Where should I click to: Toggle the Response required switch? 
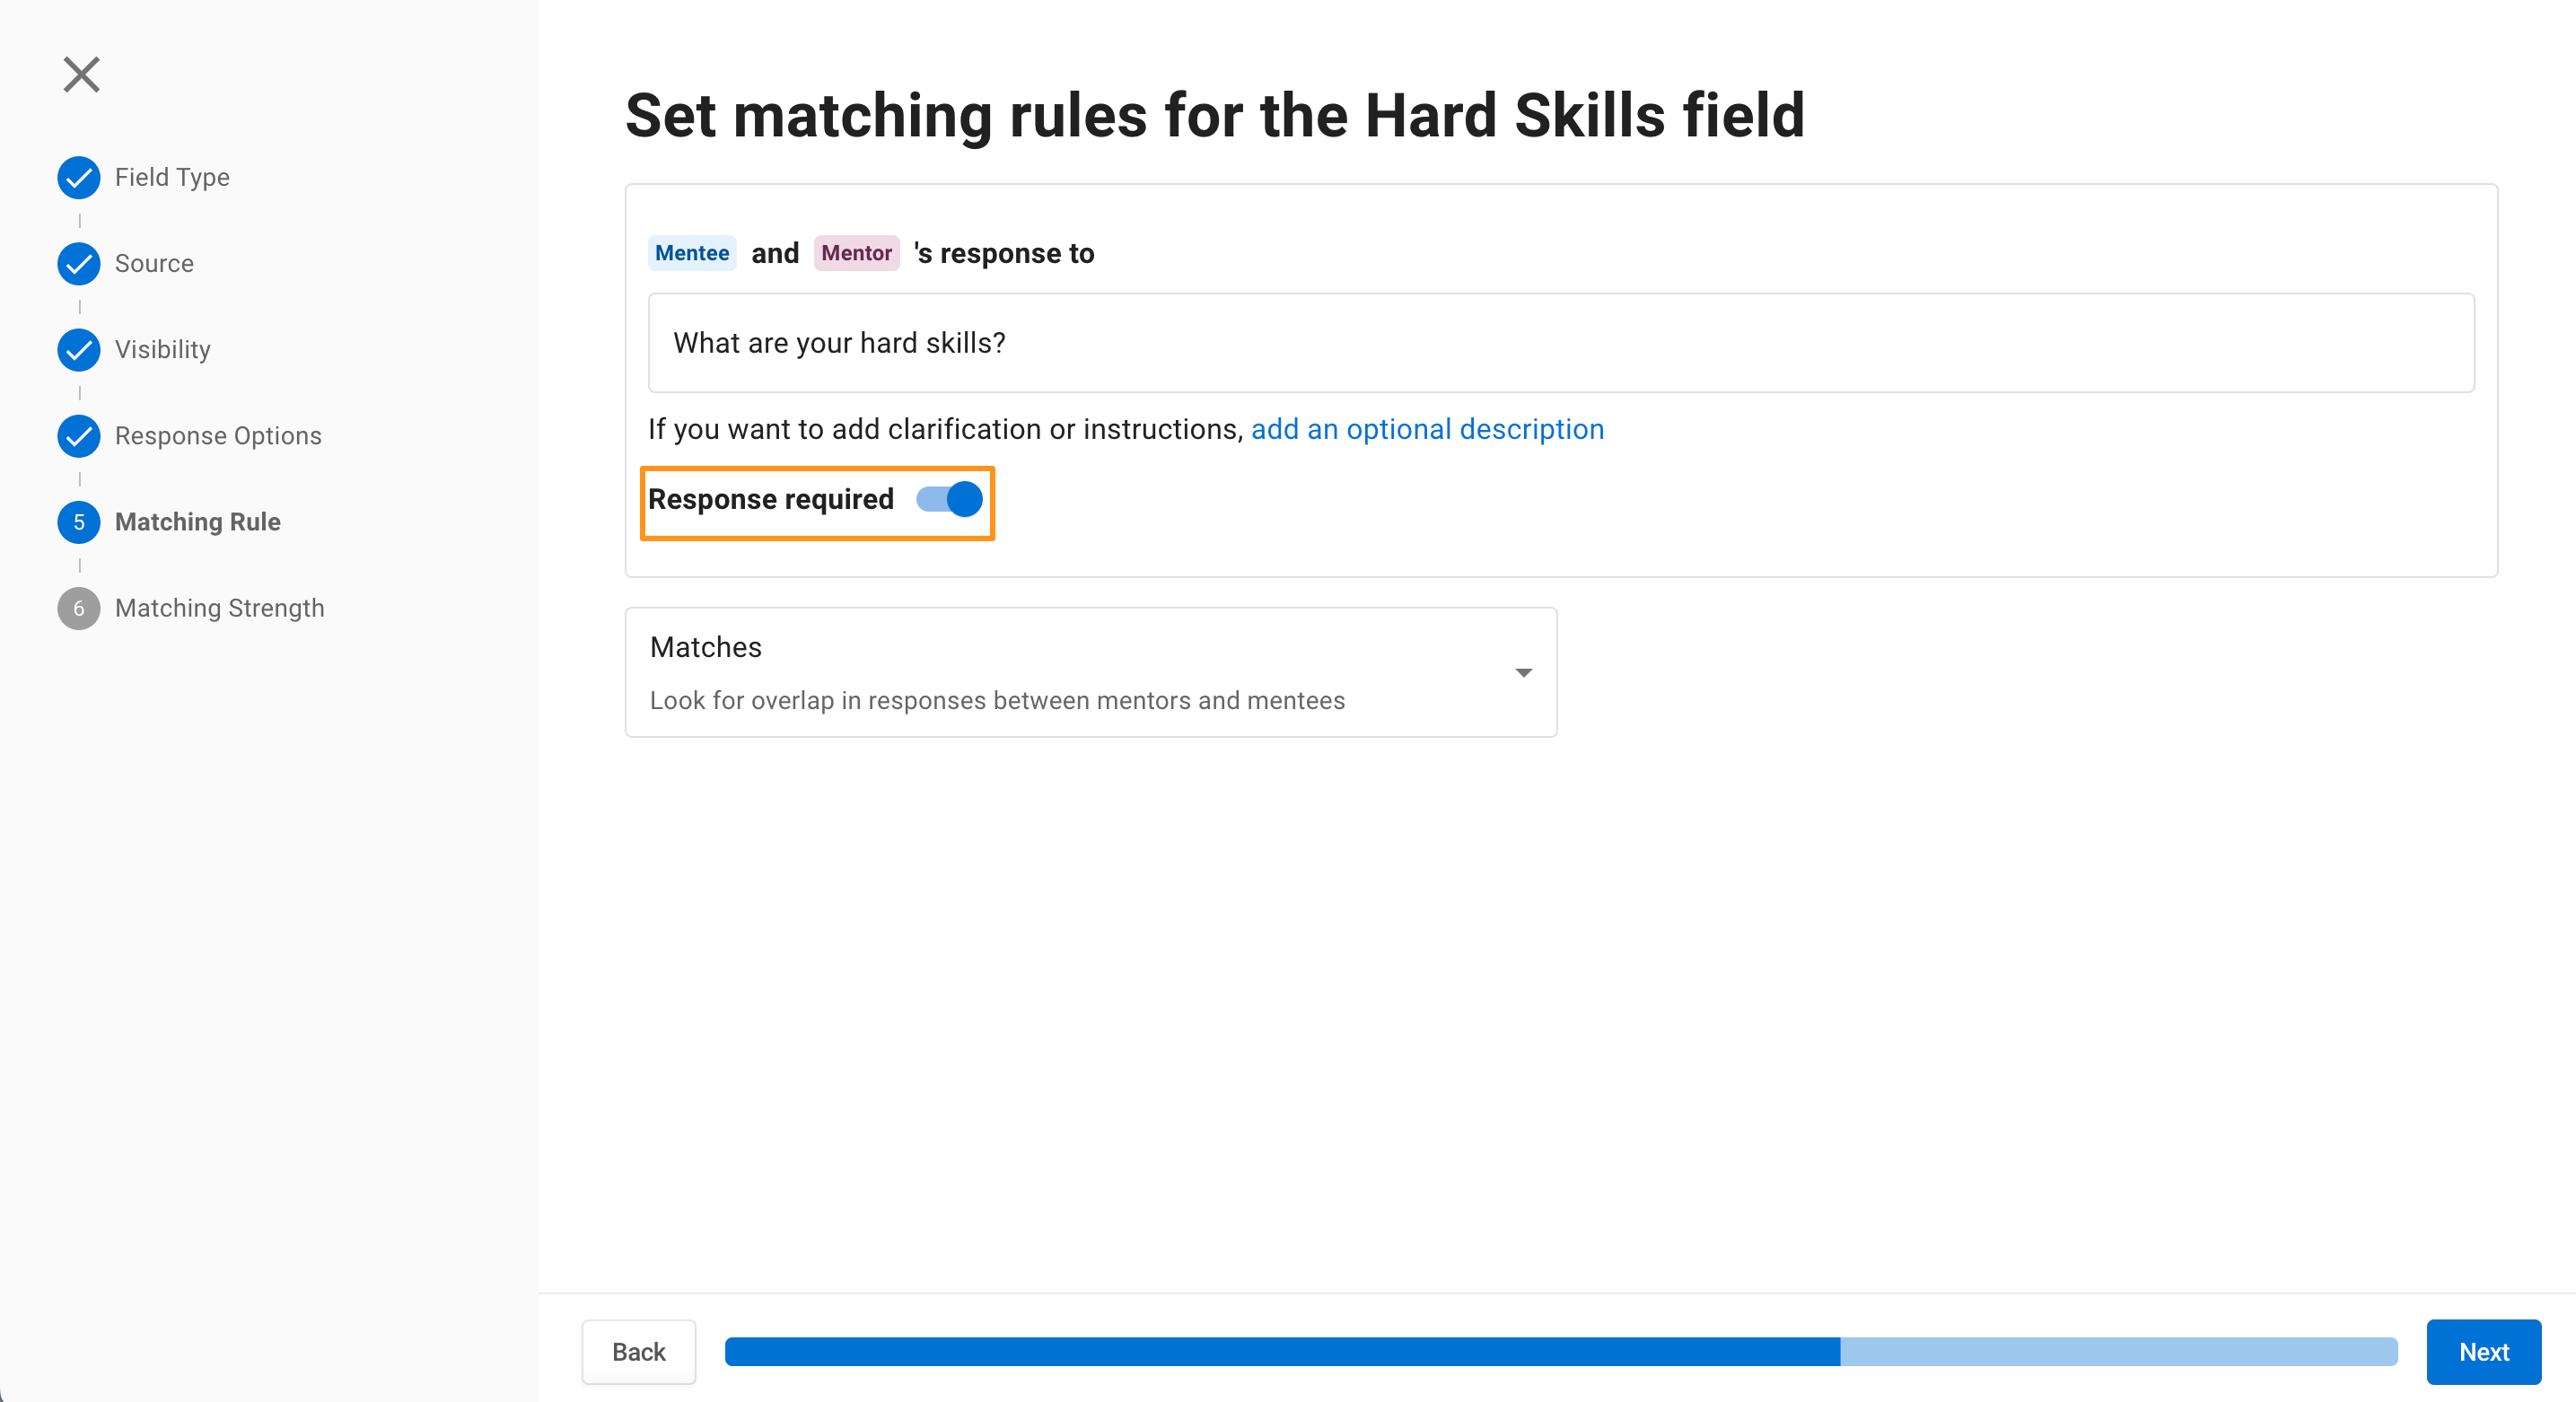click(x=949, y=499)
